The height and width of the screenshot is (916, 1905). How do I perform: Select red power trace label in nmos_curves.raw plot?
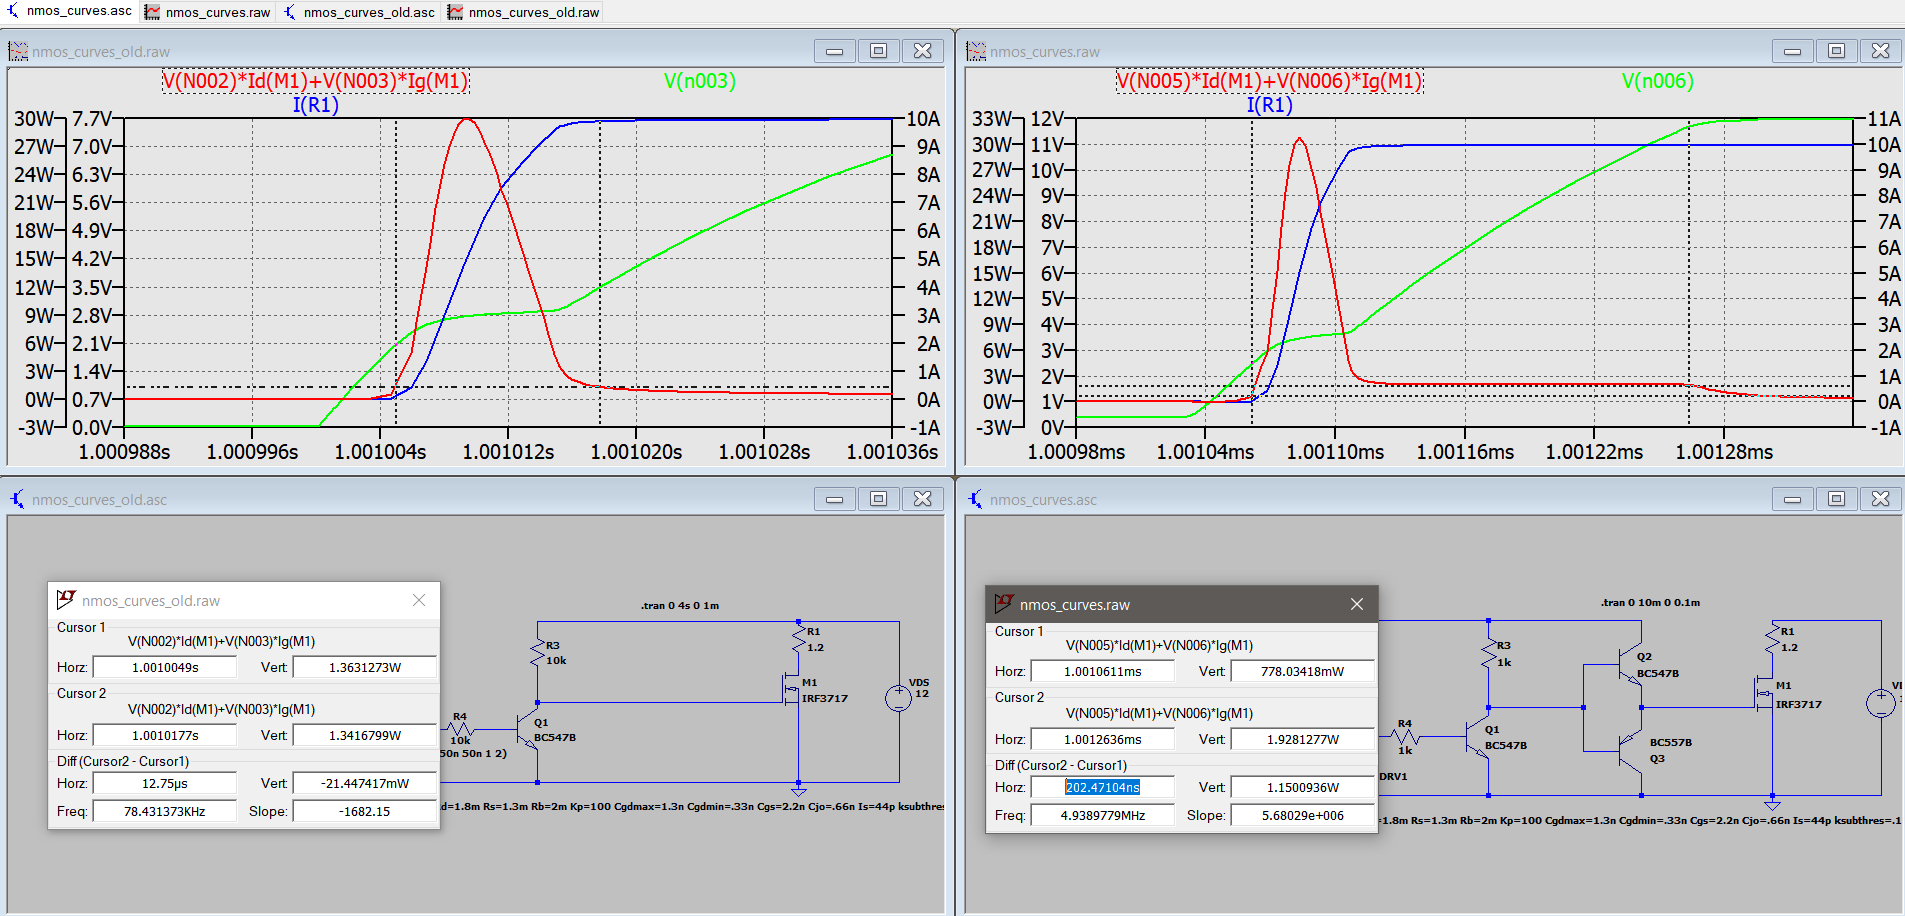pyautogui.click(x=1270, y=81)
